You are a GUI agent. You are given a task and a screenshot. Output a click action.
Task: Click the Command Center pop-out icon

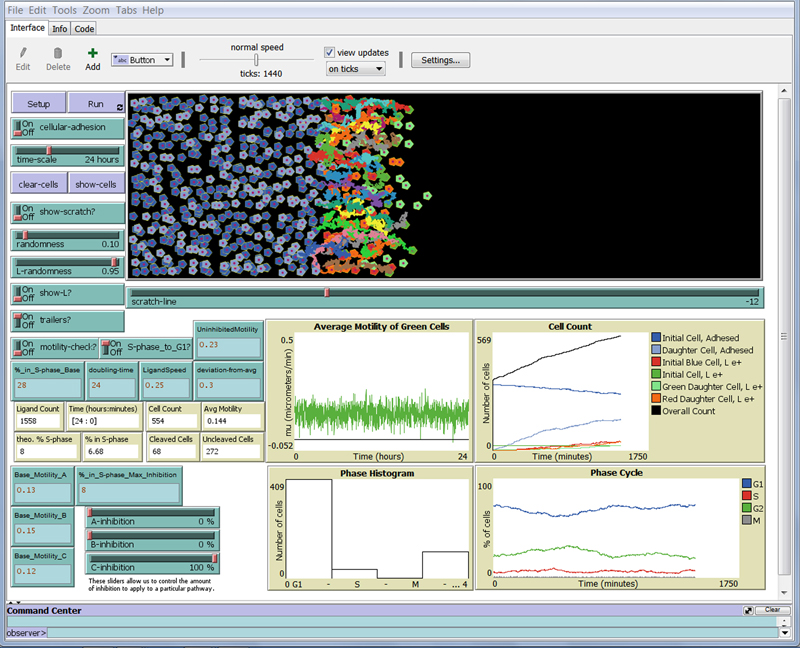pyautogui.click(x=748, y=609)
